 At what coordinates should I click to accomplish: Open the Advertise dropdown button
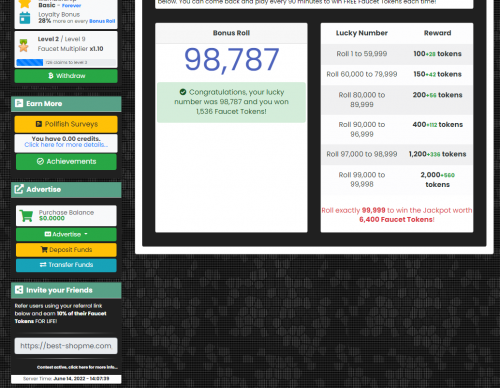(66, 234)
